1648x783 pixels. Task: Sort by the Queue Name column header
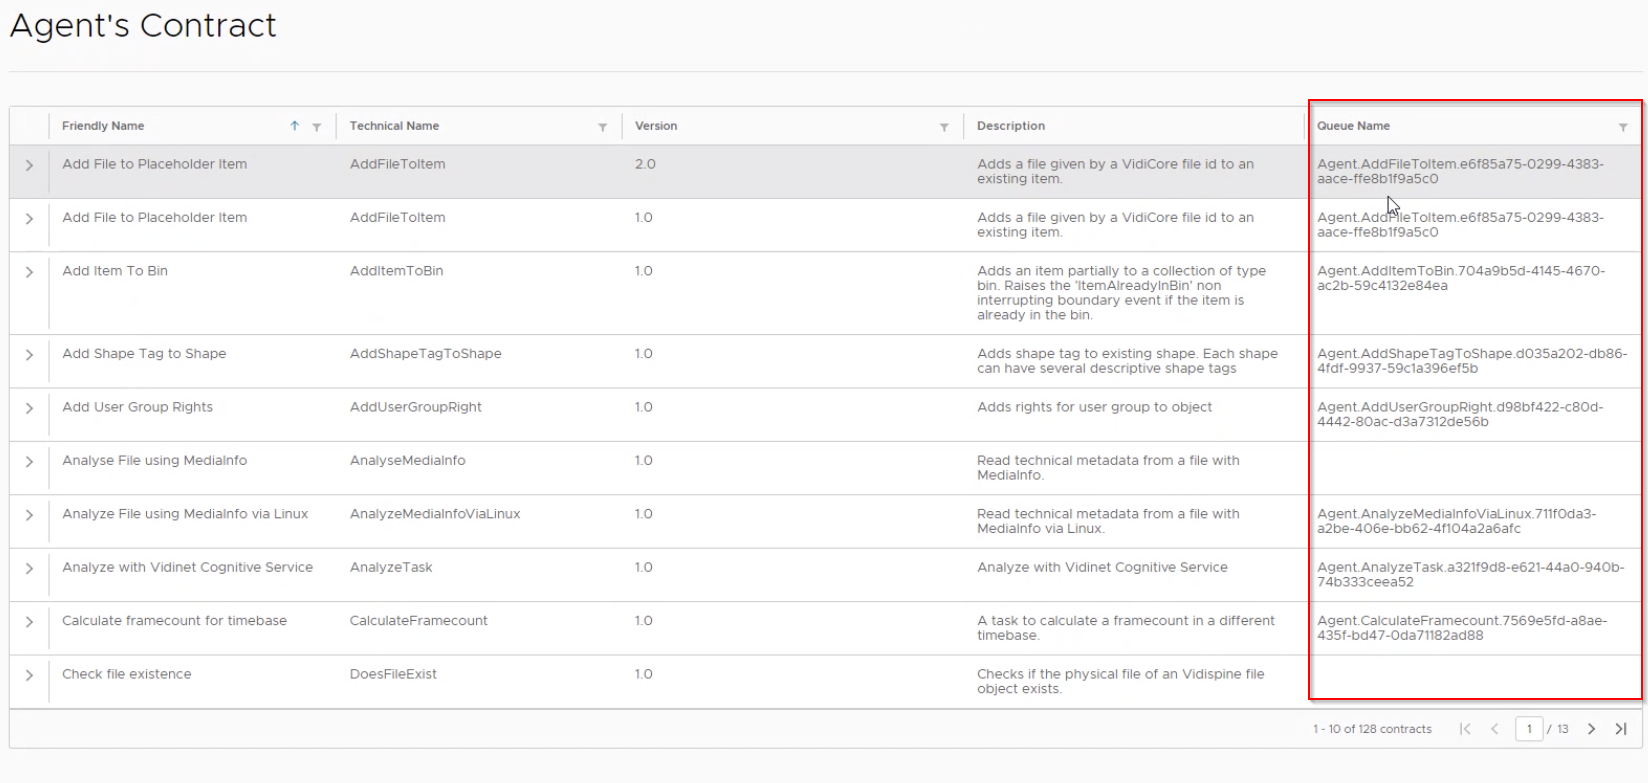[x=1353, y=126]
